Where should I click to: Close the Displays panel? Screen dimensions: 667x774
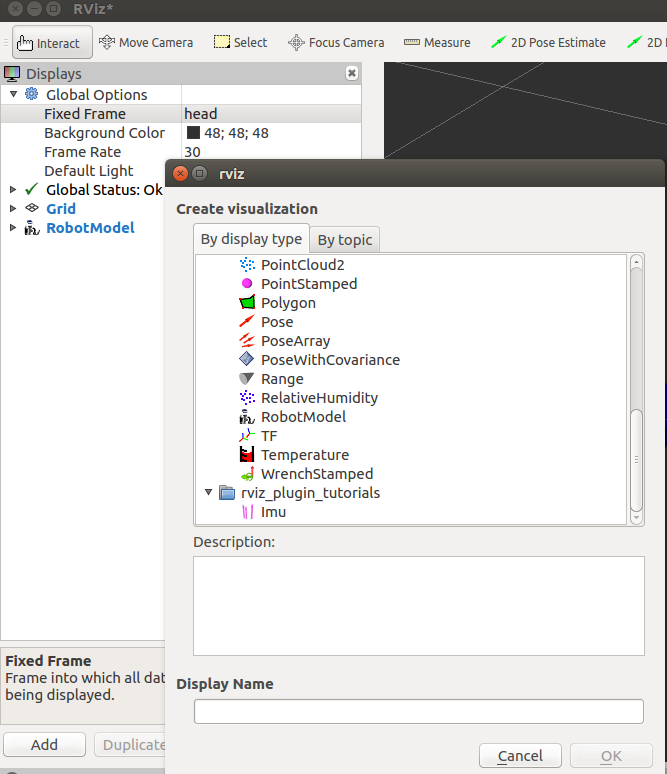(352, 73)
